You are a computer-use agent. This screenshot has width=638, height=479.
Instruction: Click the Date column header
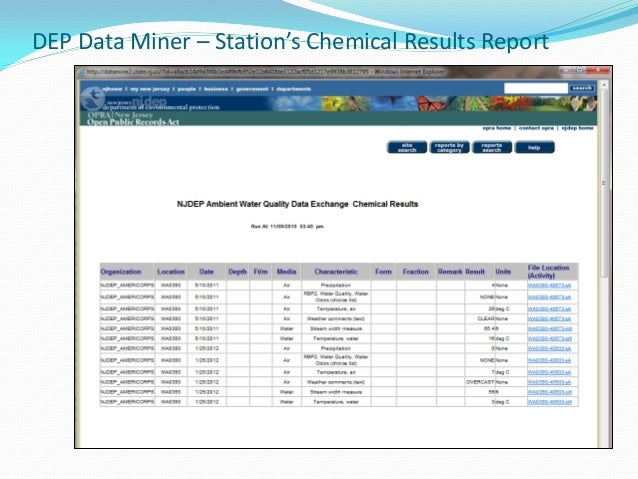coord(207,272)
